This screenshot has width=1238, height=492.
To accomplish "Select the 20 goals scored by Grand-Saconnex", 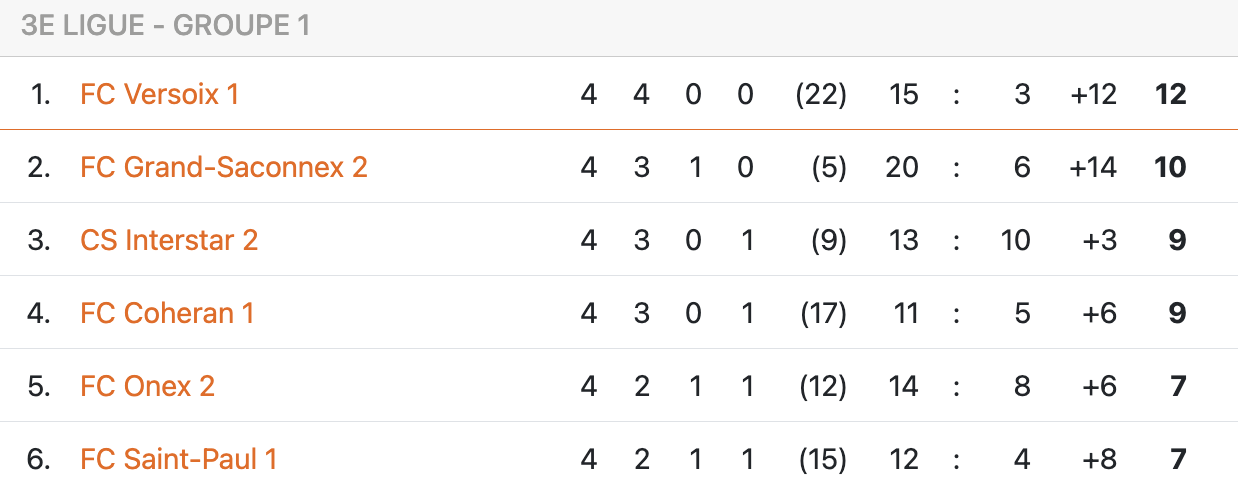I will [902, 167].
